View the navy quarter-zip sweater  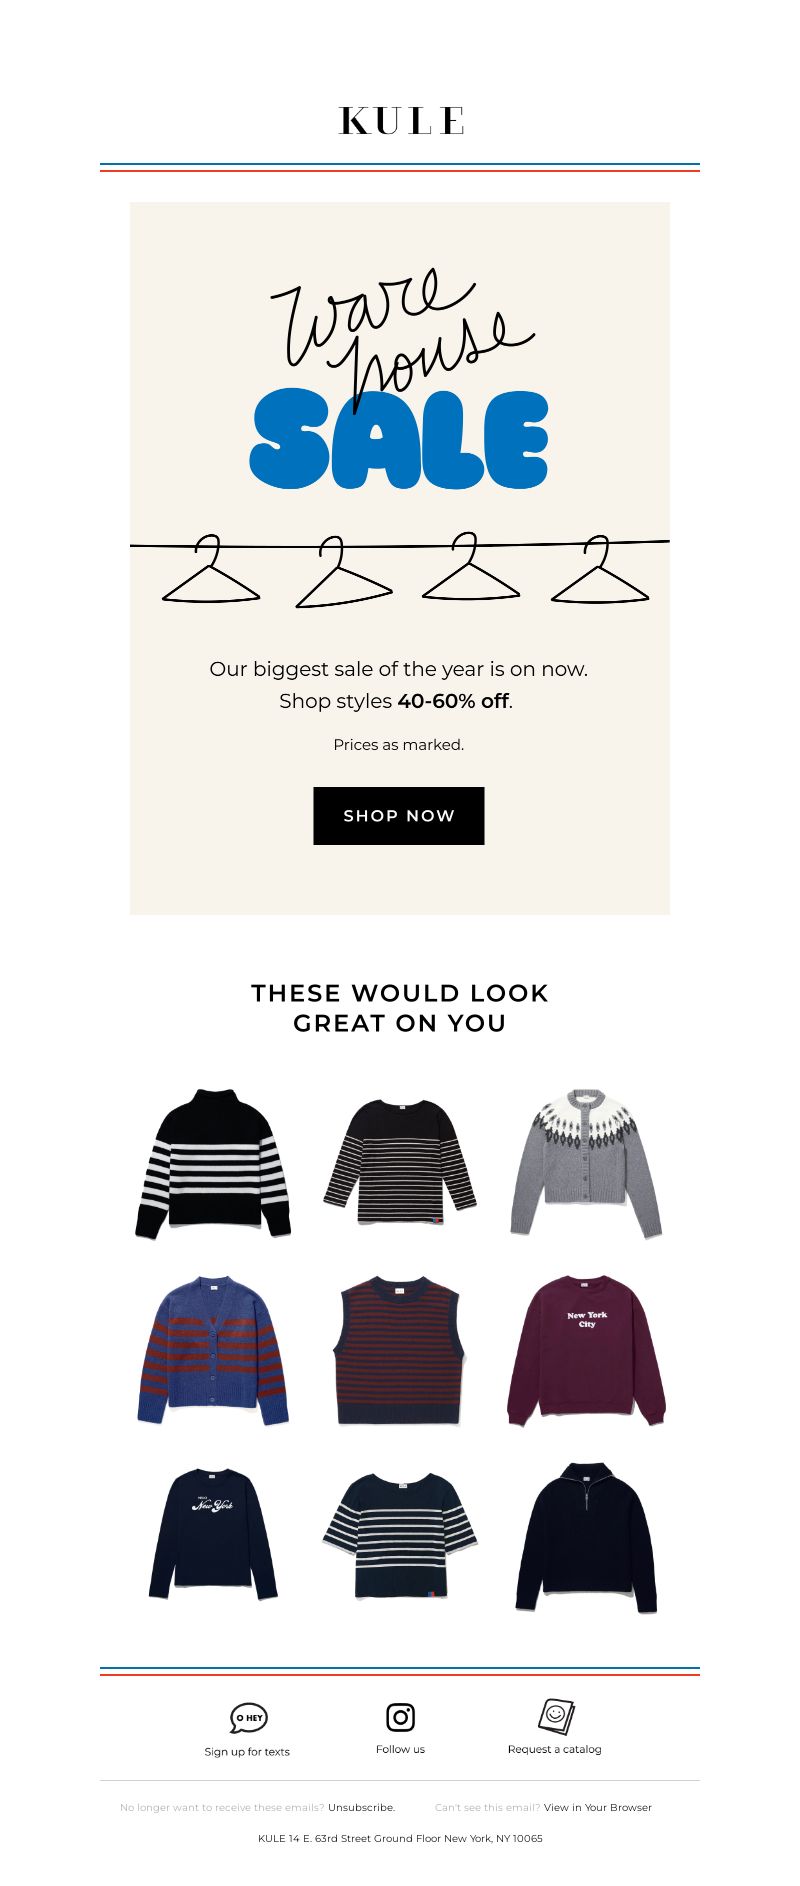pos(586,1537)
